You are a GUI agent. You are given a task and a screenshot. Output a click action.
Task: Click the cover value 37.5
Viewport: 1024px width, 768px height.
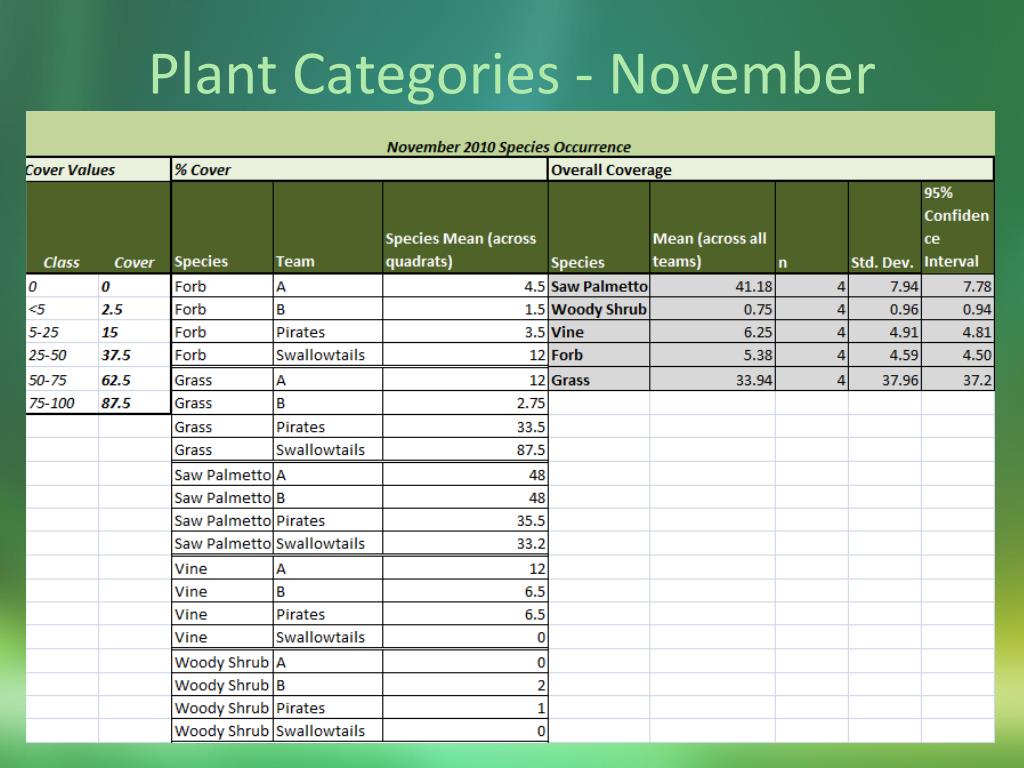pyautogui.click(x=135, y=355)
